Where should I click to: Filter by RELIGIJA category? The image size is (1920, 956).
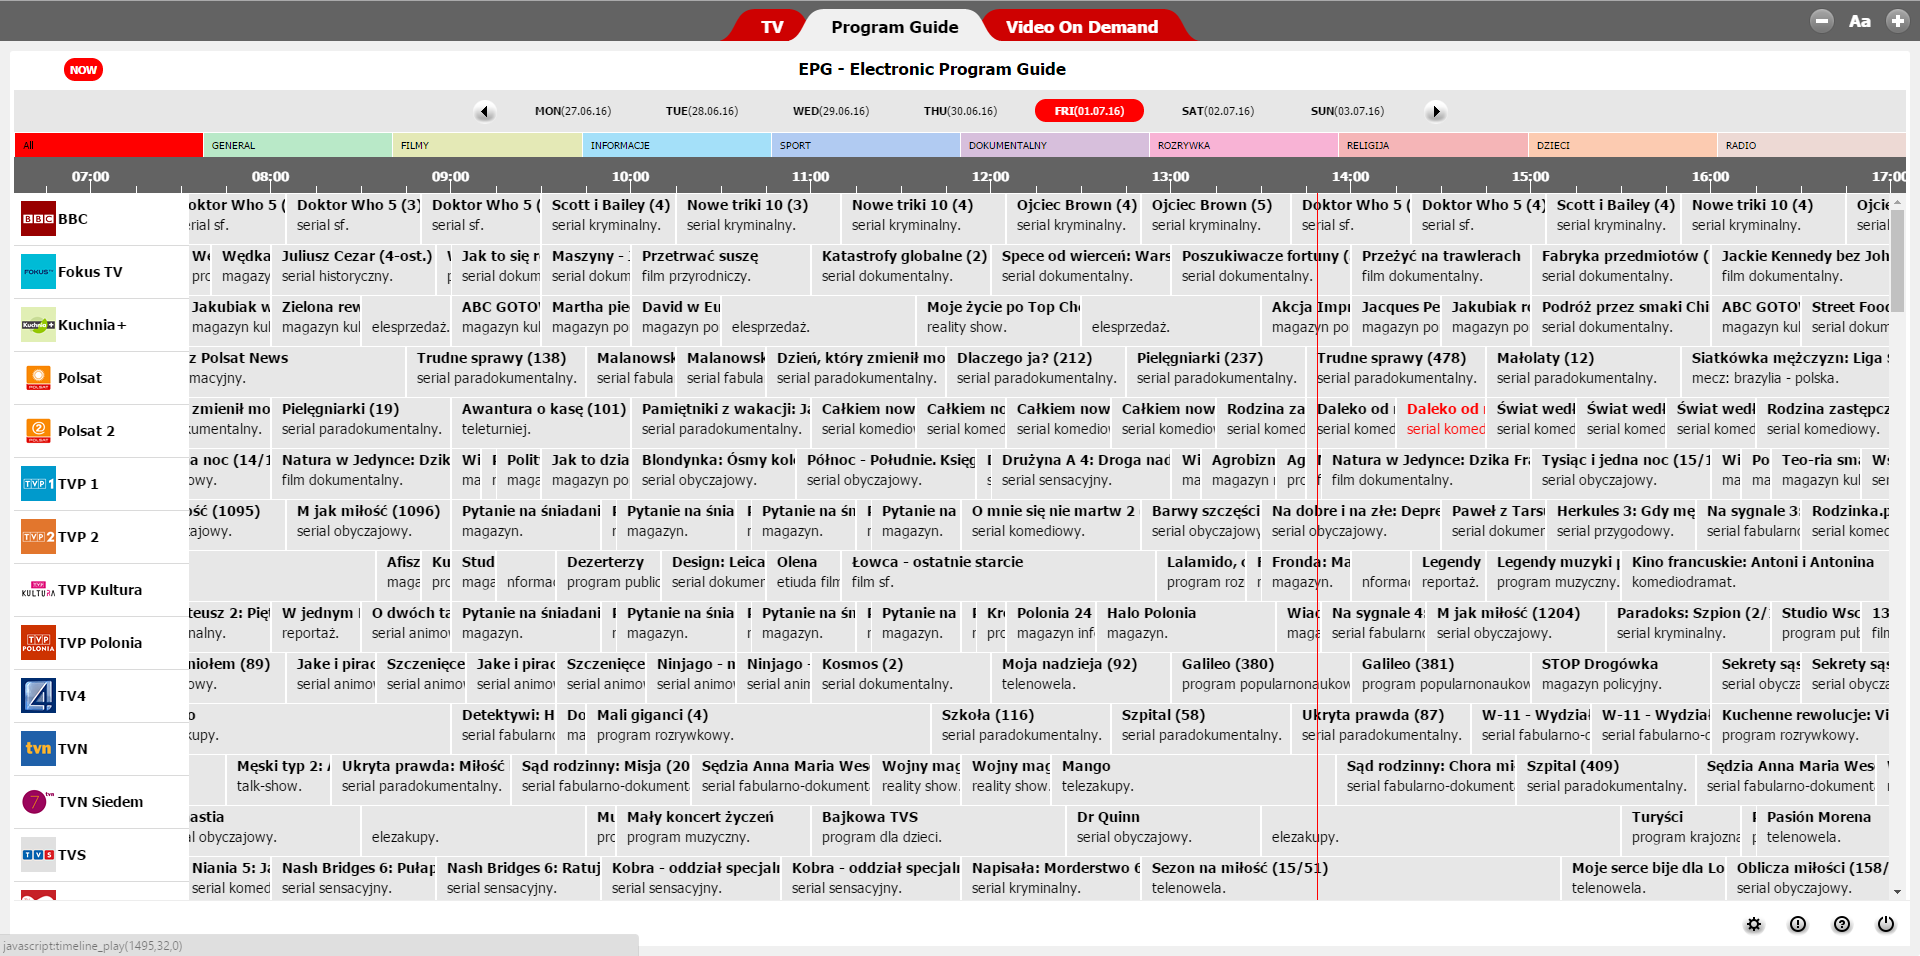(x=1433, y=145)
